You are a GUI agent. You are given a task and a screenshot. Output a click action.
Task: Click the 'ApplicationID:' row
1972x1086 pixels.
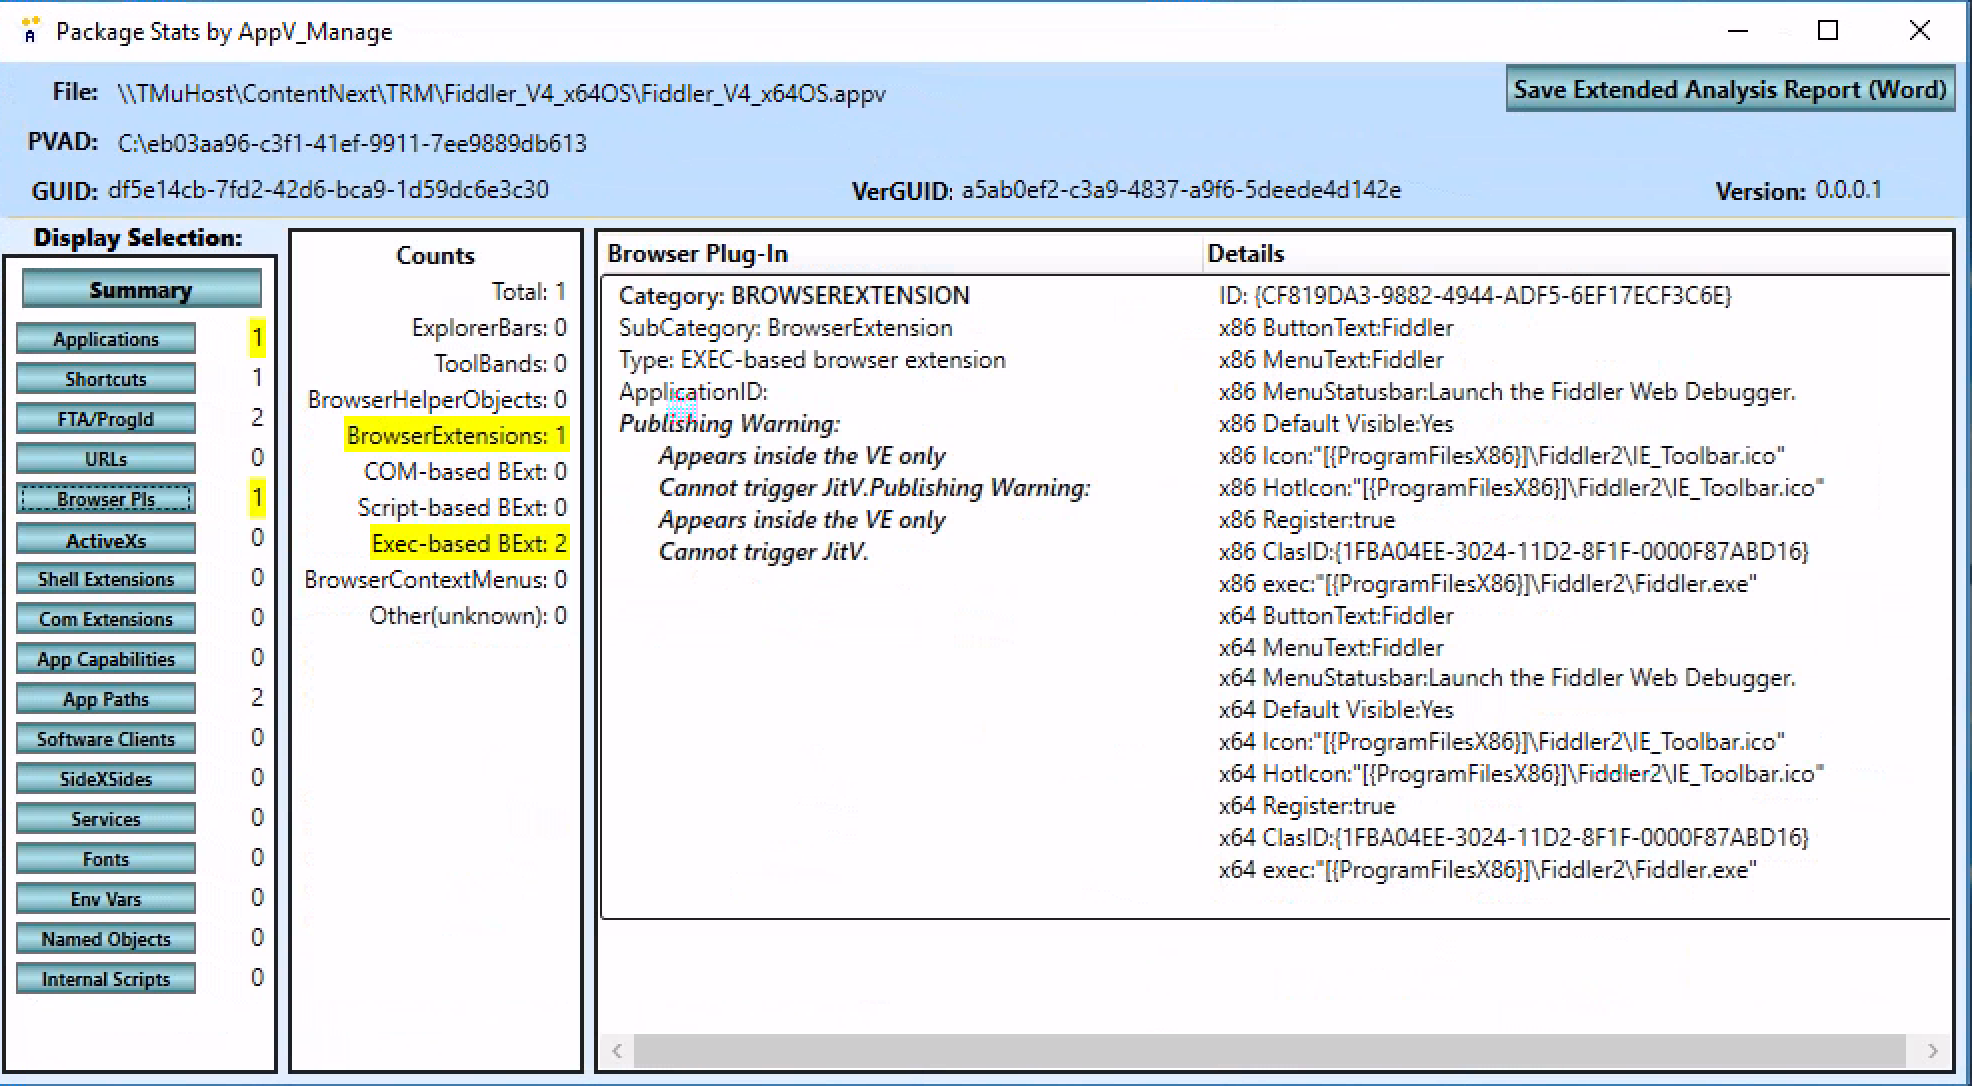693,392
